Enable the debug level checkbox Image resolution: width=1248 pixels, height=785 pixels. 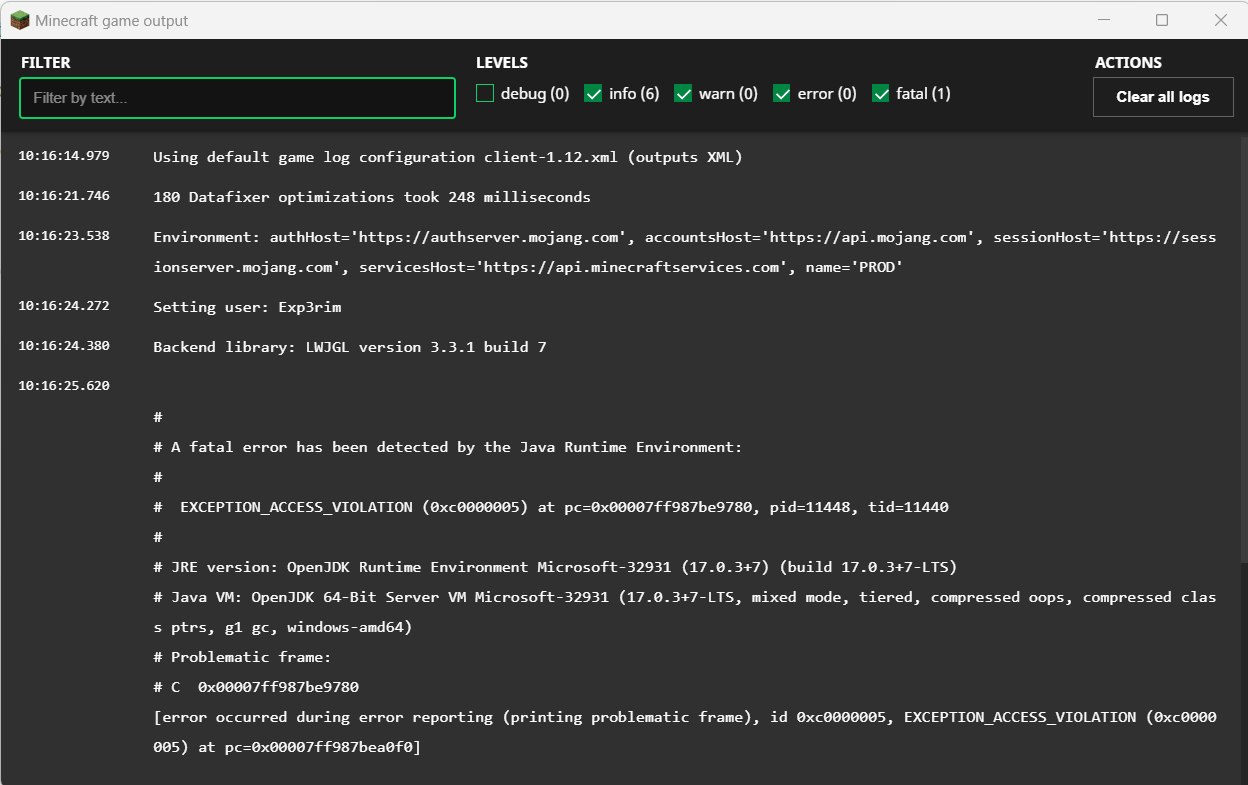click(485, 93)
